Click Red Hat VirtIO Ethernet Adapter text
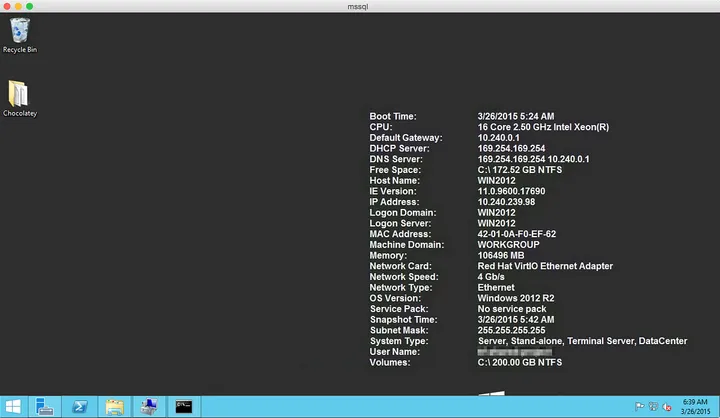Image resolution: width=720 pixels, height=418 pixels. coord(545,266)
